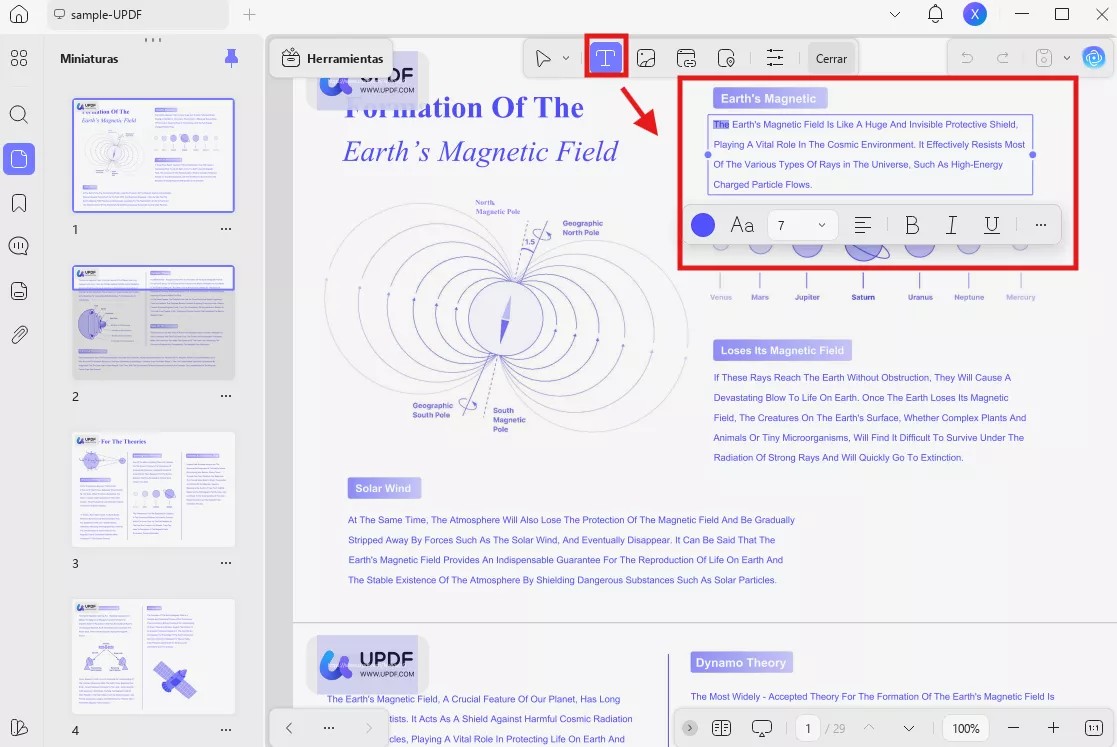Open options menu for page 2 thumbnail
This screenshot has height=747, width=1117.
226,396
